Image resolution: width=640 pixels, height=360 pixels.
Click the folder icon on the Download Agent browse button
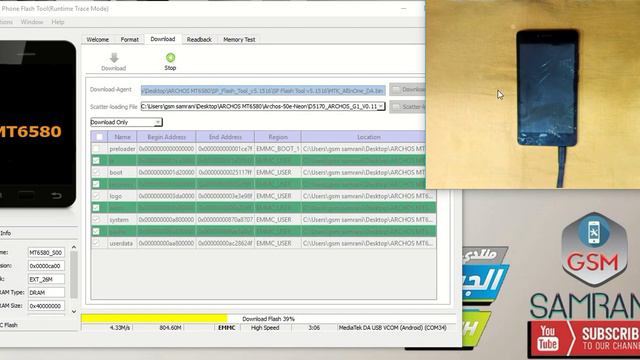tap(396, 89)
